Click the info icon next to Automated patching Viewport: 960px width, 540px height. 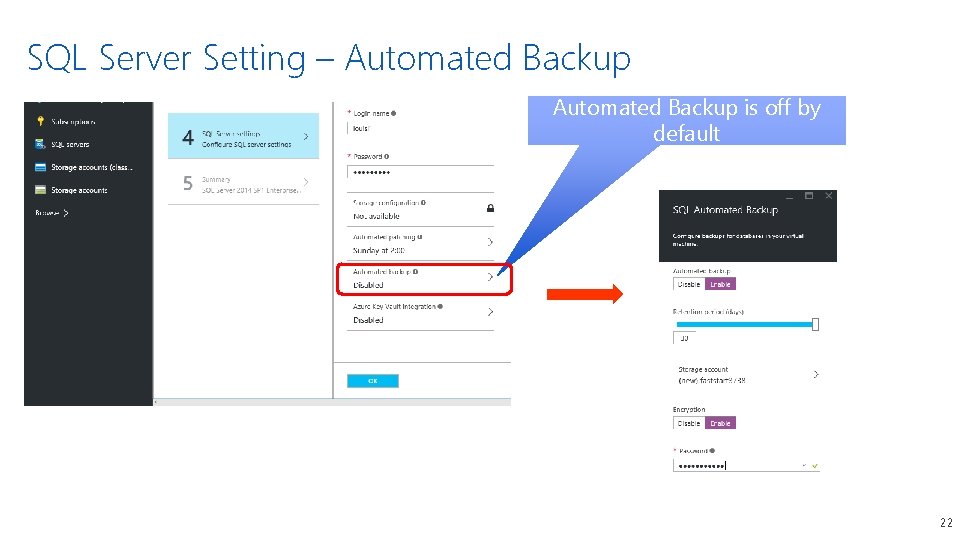419,236
